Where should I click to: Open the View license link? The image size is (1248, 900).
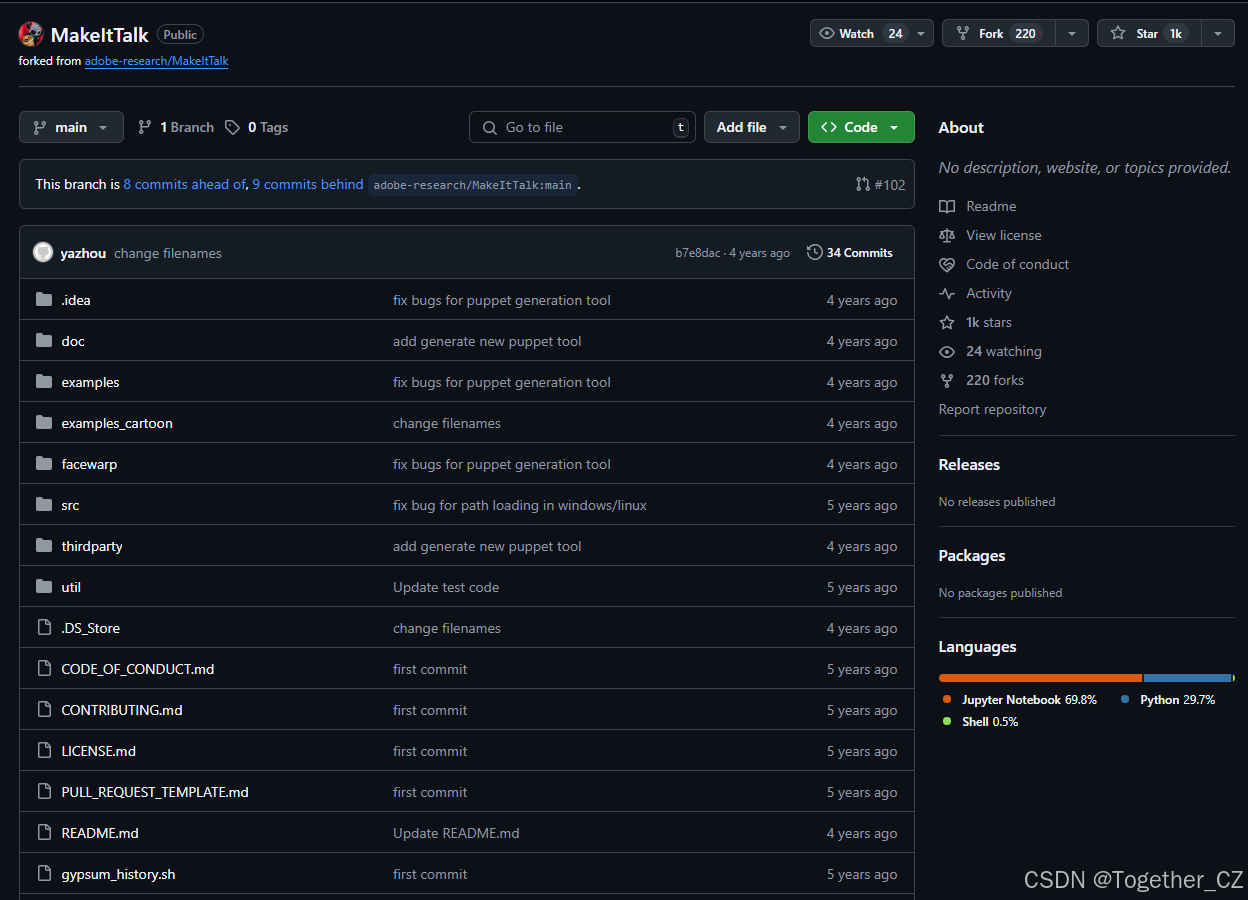1004,235
